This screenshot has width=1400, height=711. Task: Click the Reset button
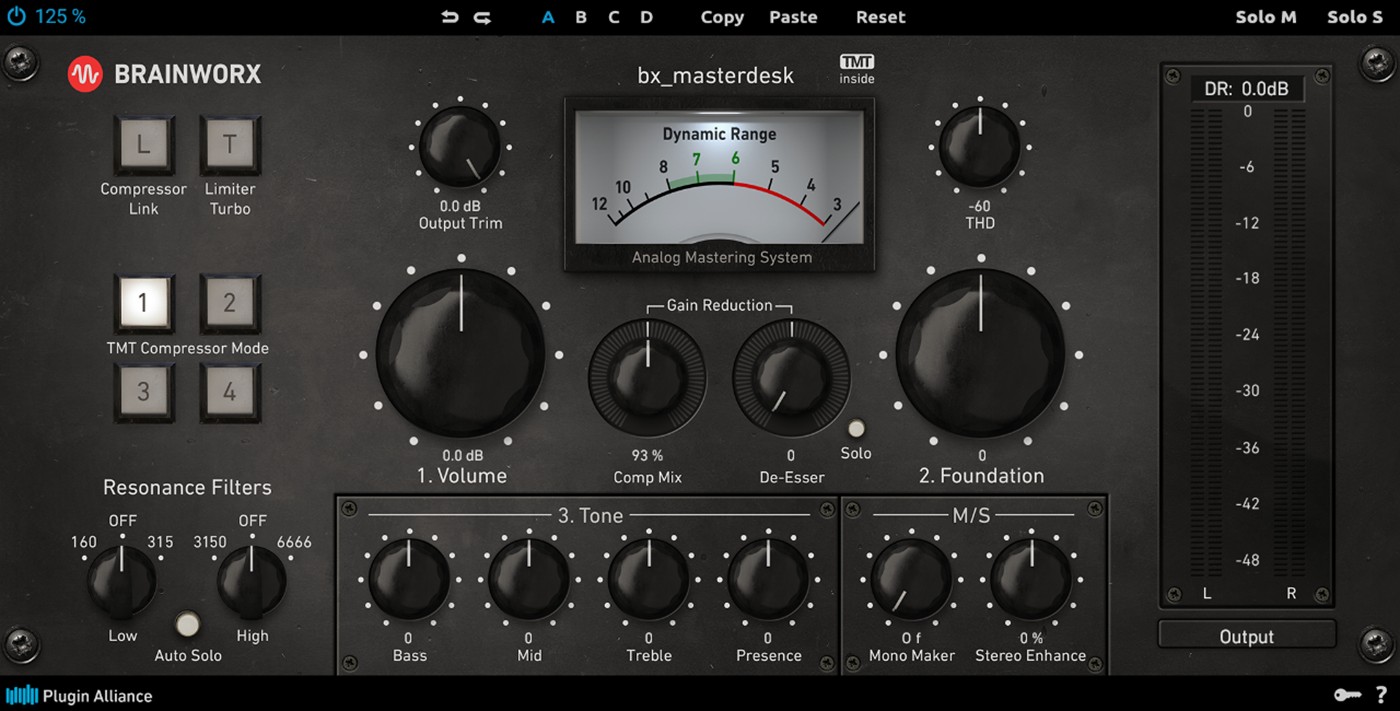881,17
